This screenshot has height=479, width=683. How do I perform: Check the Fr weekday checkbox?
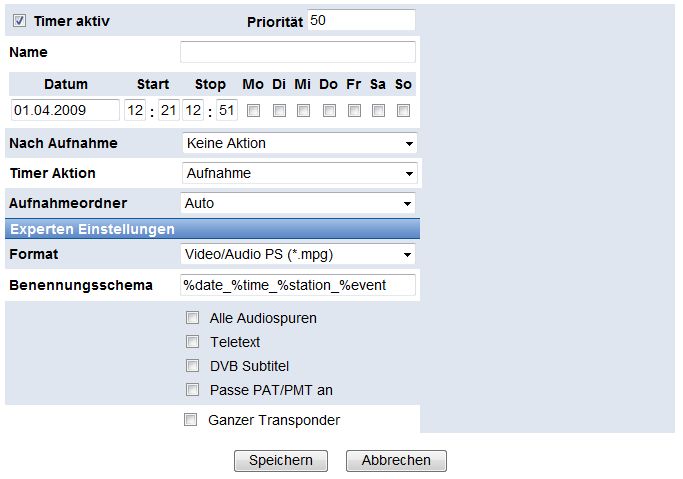tap(353, 110)
